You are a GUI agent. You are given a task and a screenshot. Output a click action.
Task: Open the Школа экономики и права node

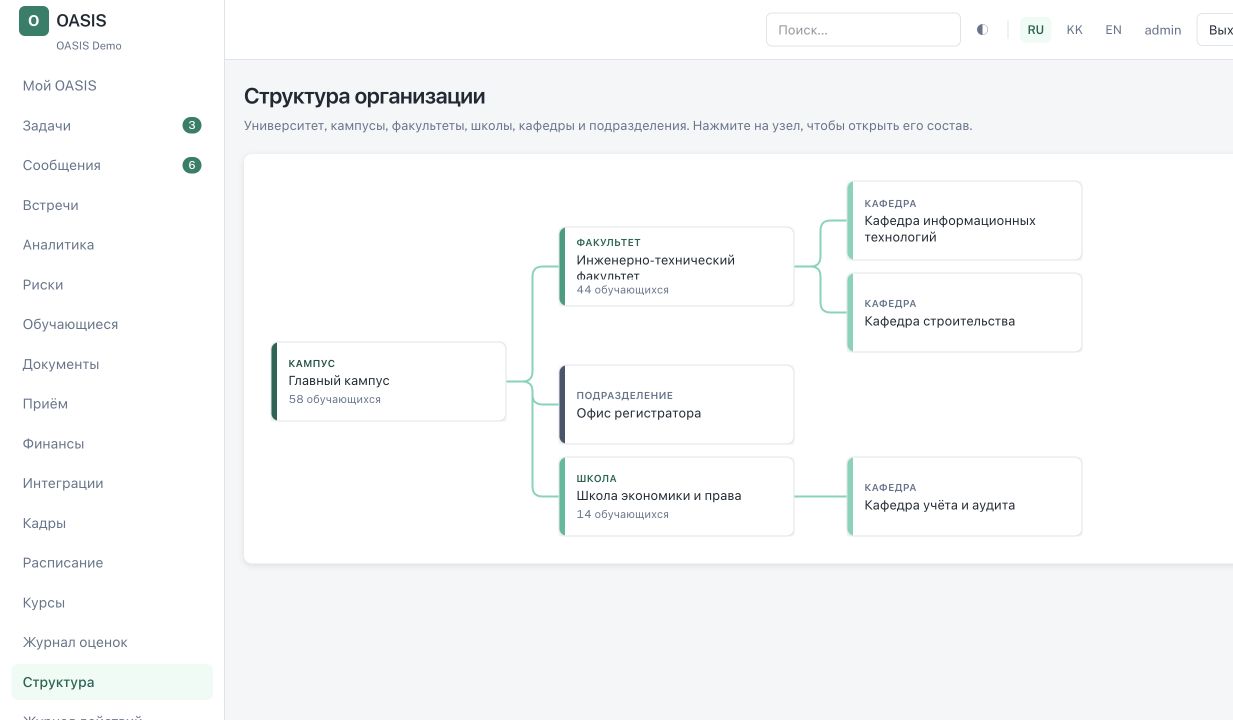click(x=677, y=496)
